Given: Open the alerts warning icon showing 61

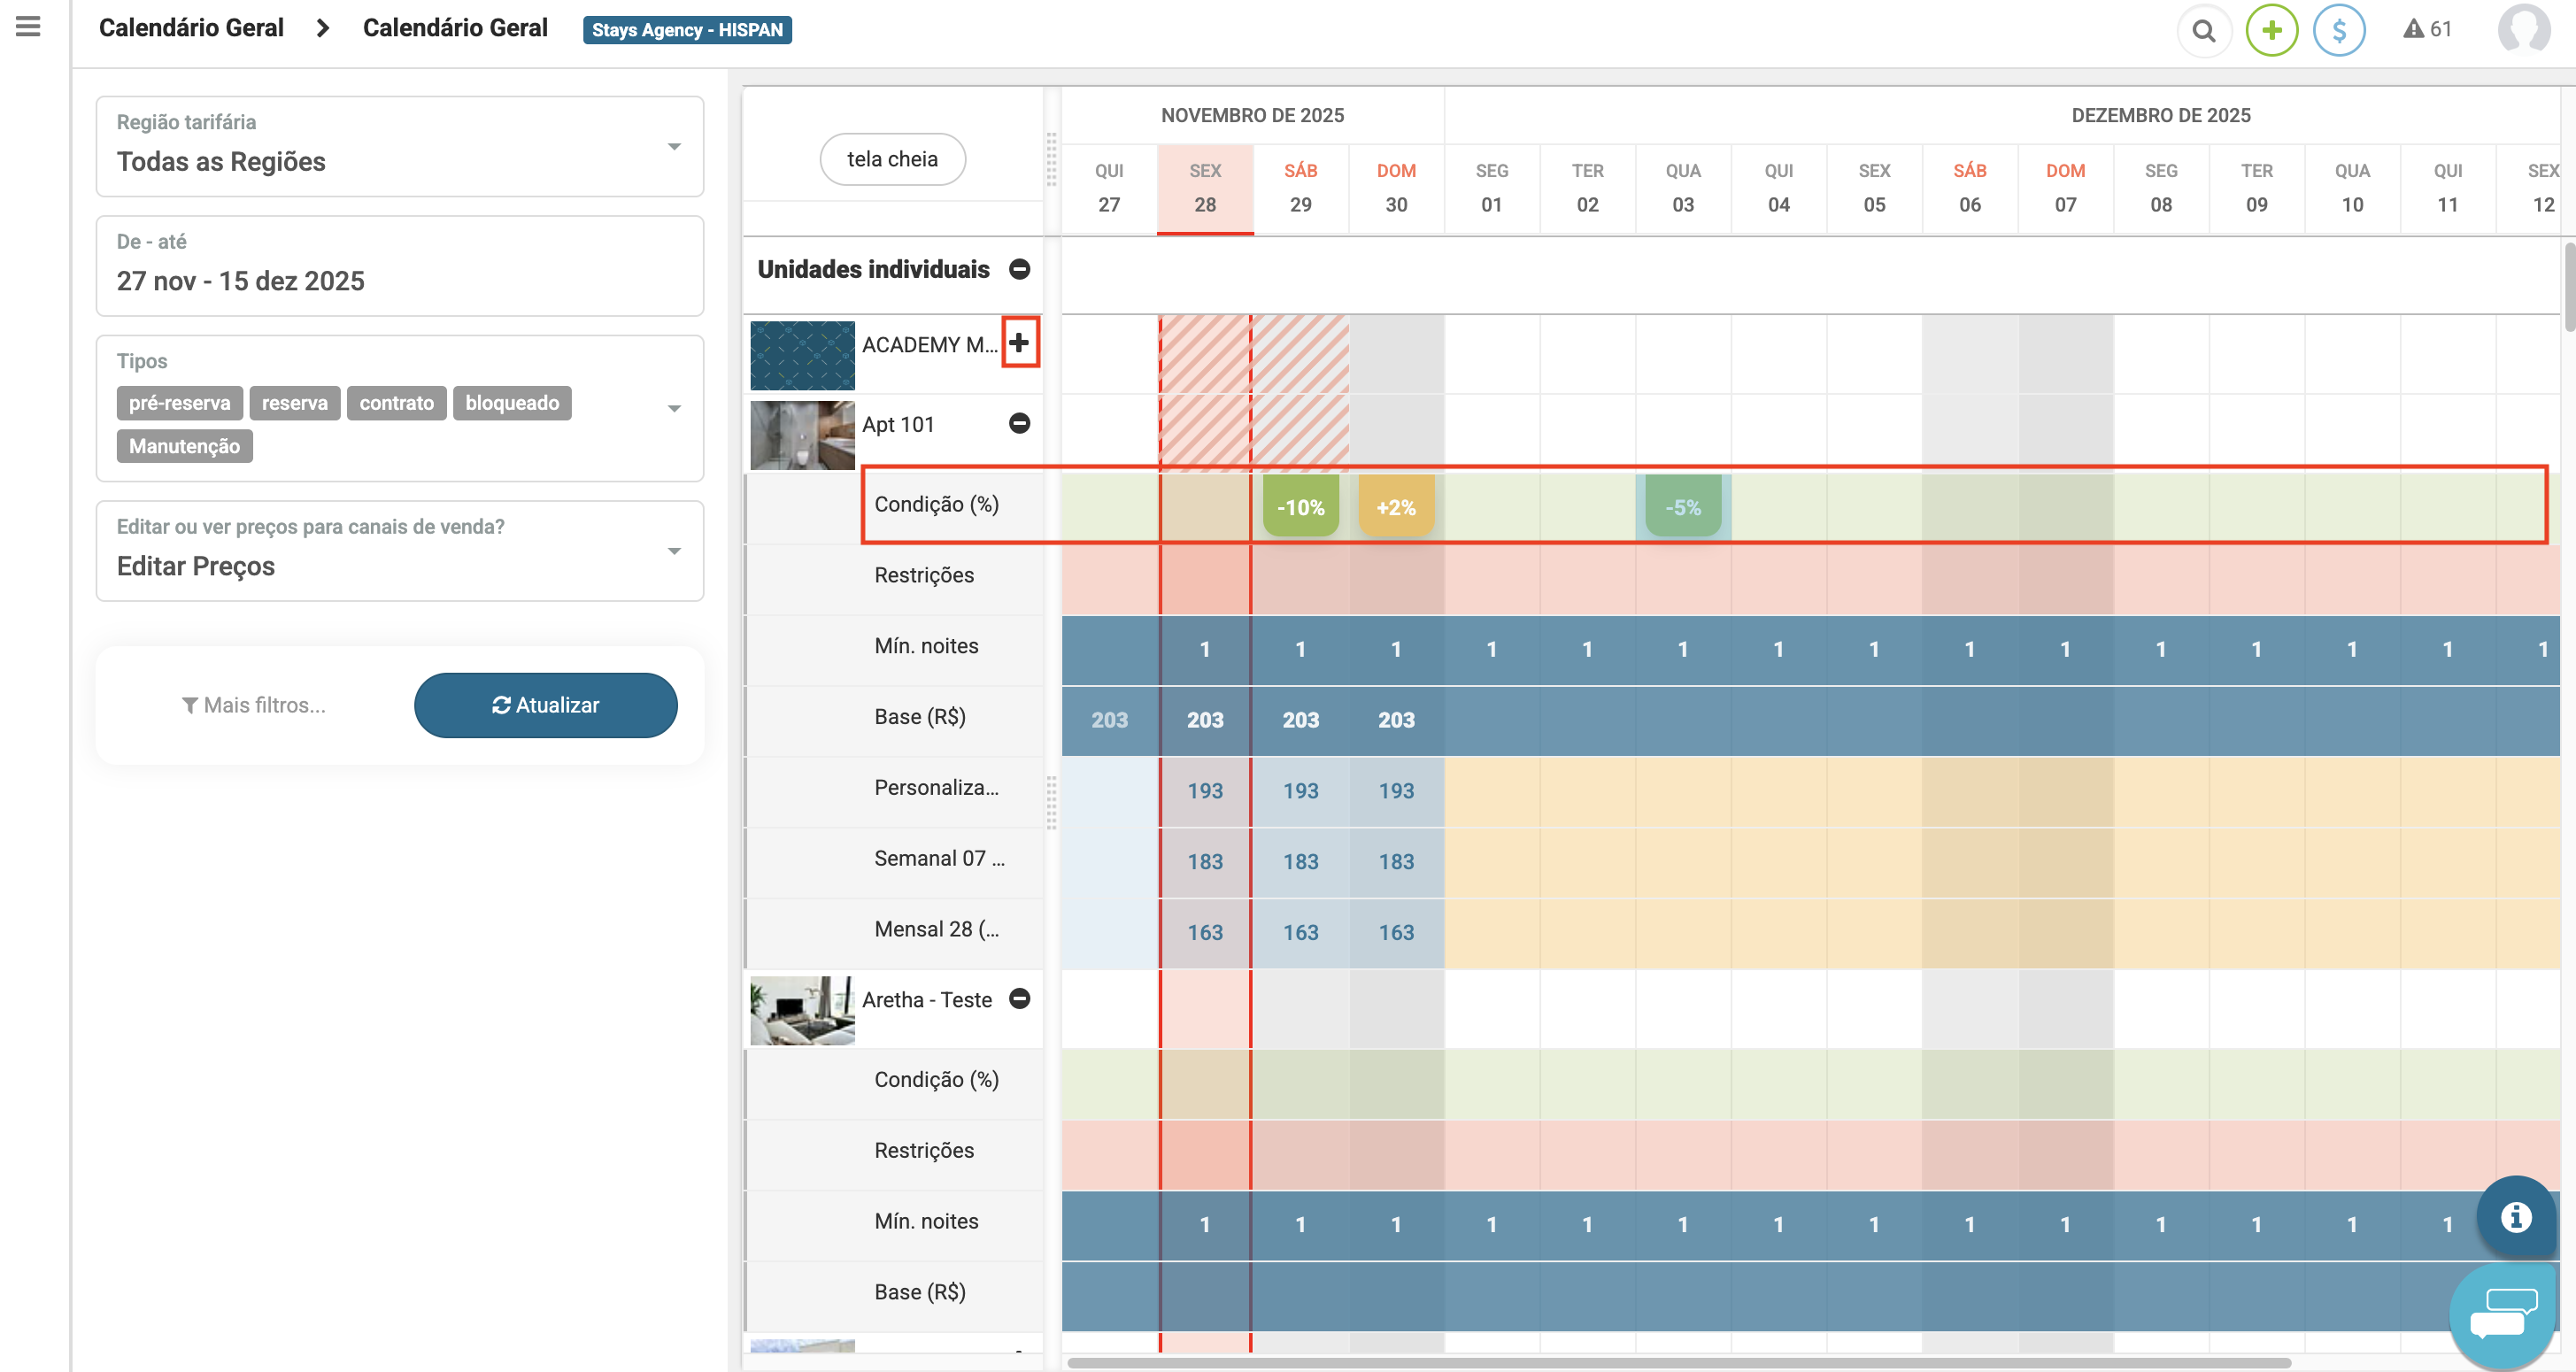Looking at the screenshot, I should click(x=2427, y=29).
